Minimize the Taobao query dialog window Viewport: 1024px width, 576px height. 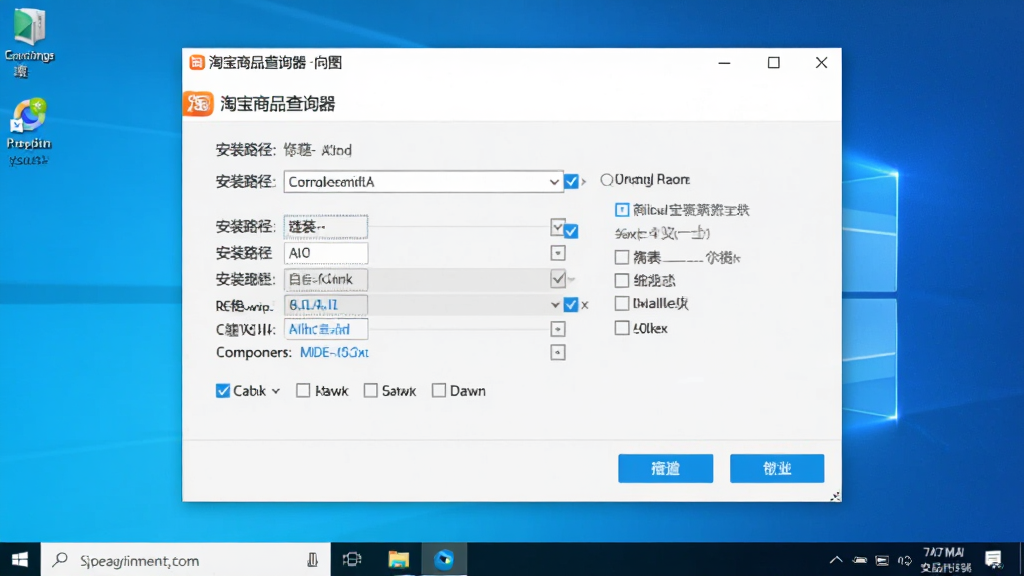tap(724, 63)
